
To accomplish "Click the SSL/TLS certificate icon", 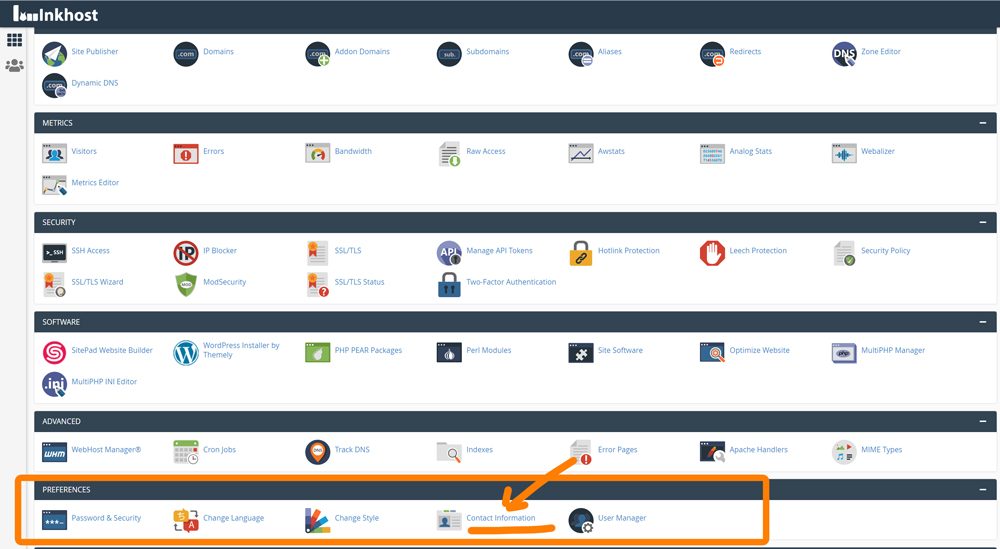I will point(318,253).
